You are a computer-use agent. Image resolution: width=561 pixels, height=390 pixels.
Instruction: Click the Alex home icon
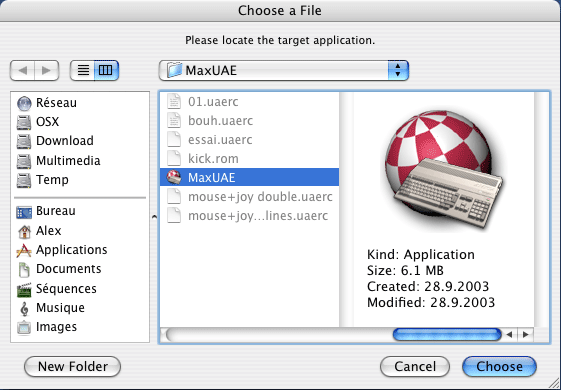(x=24, y=231)
